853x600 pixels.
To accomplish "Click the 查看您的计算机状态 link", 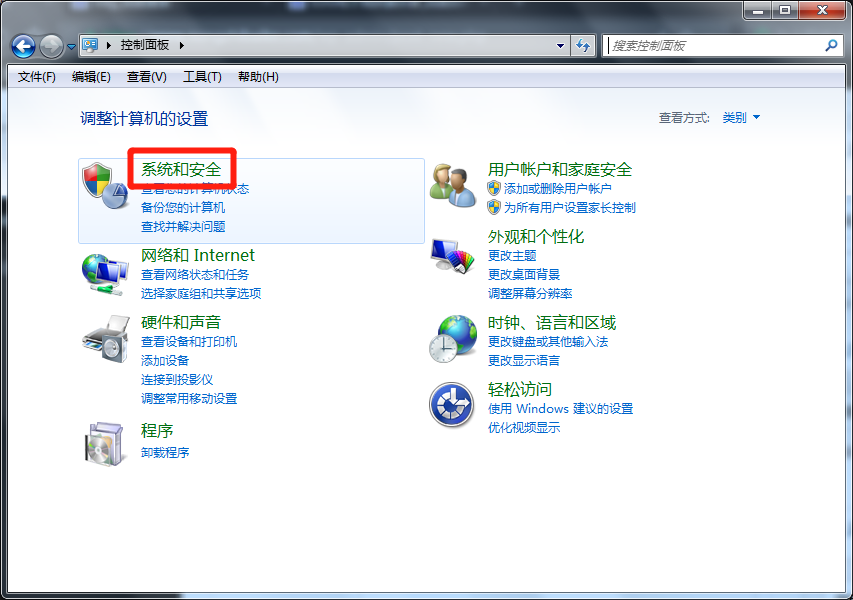I will point(195,189).
